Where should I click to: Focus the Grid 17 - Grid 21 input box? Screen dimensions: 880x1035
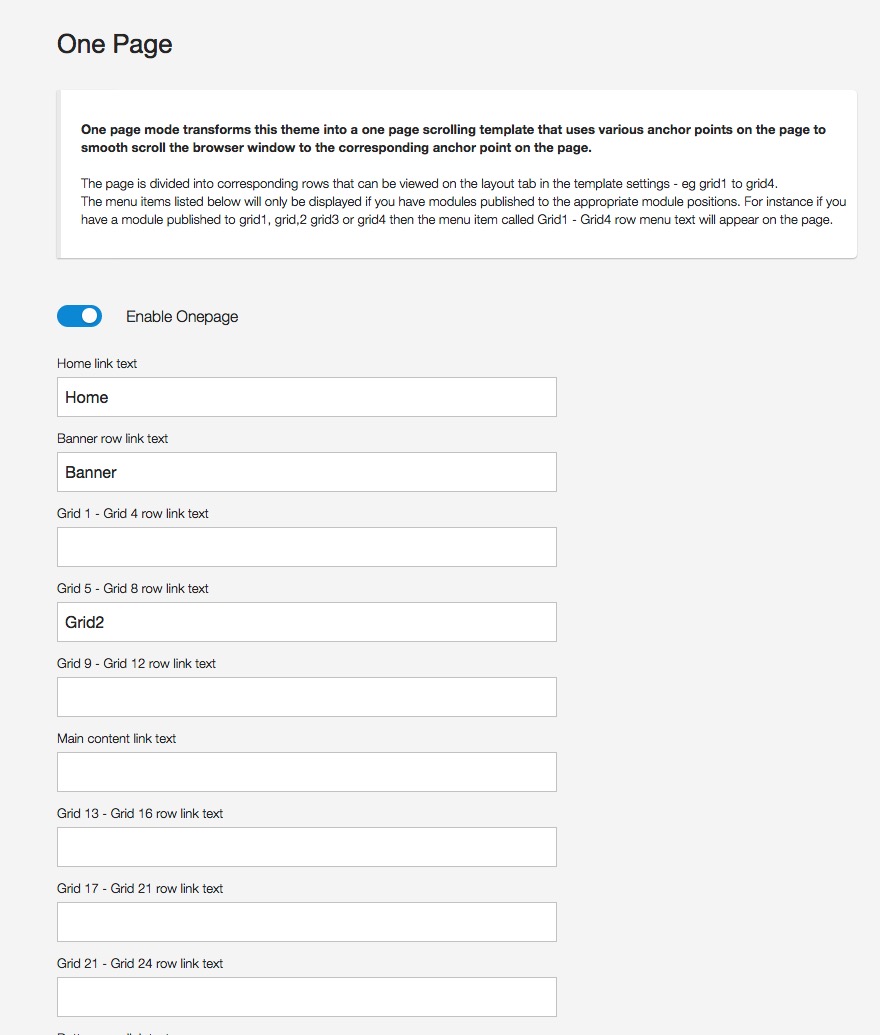click(306, 922)
